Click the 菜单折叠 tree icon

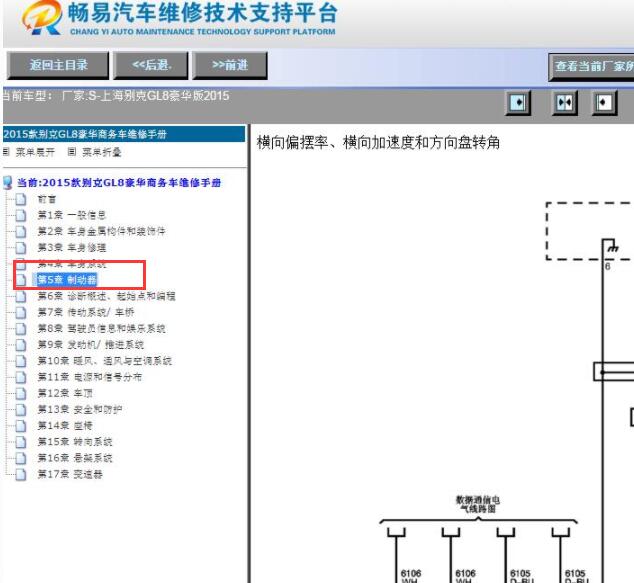[72, 152]
